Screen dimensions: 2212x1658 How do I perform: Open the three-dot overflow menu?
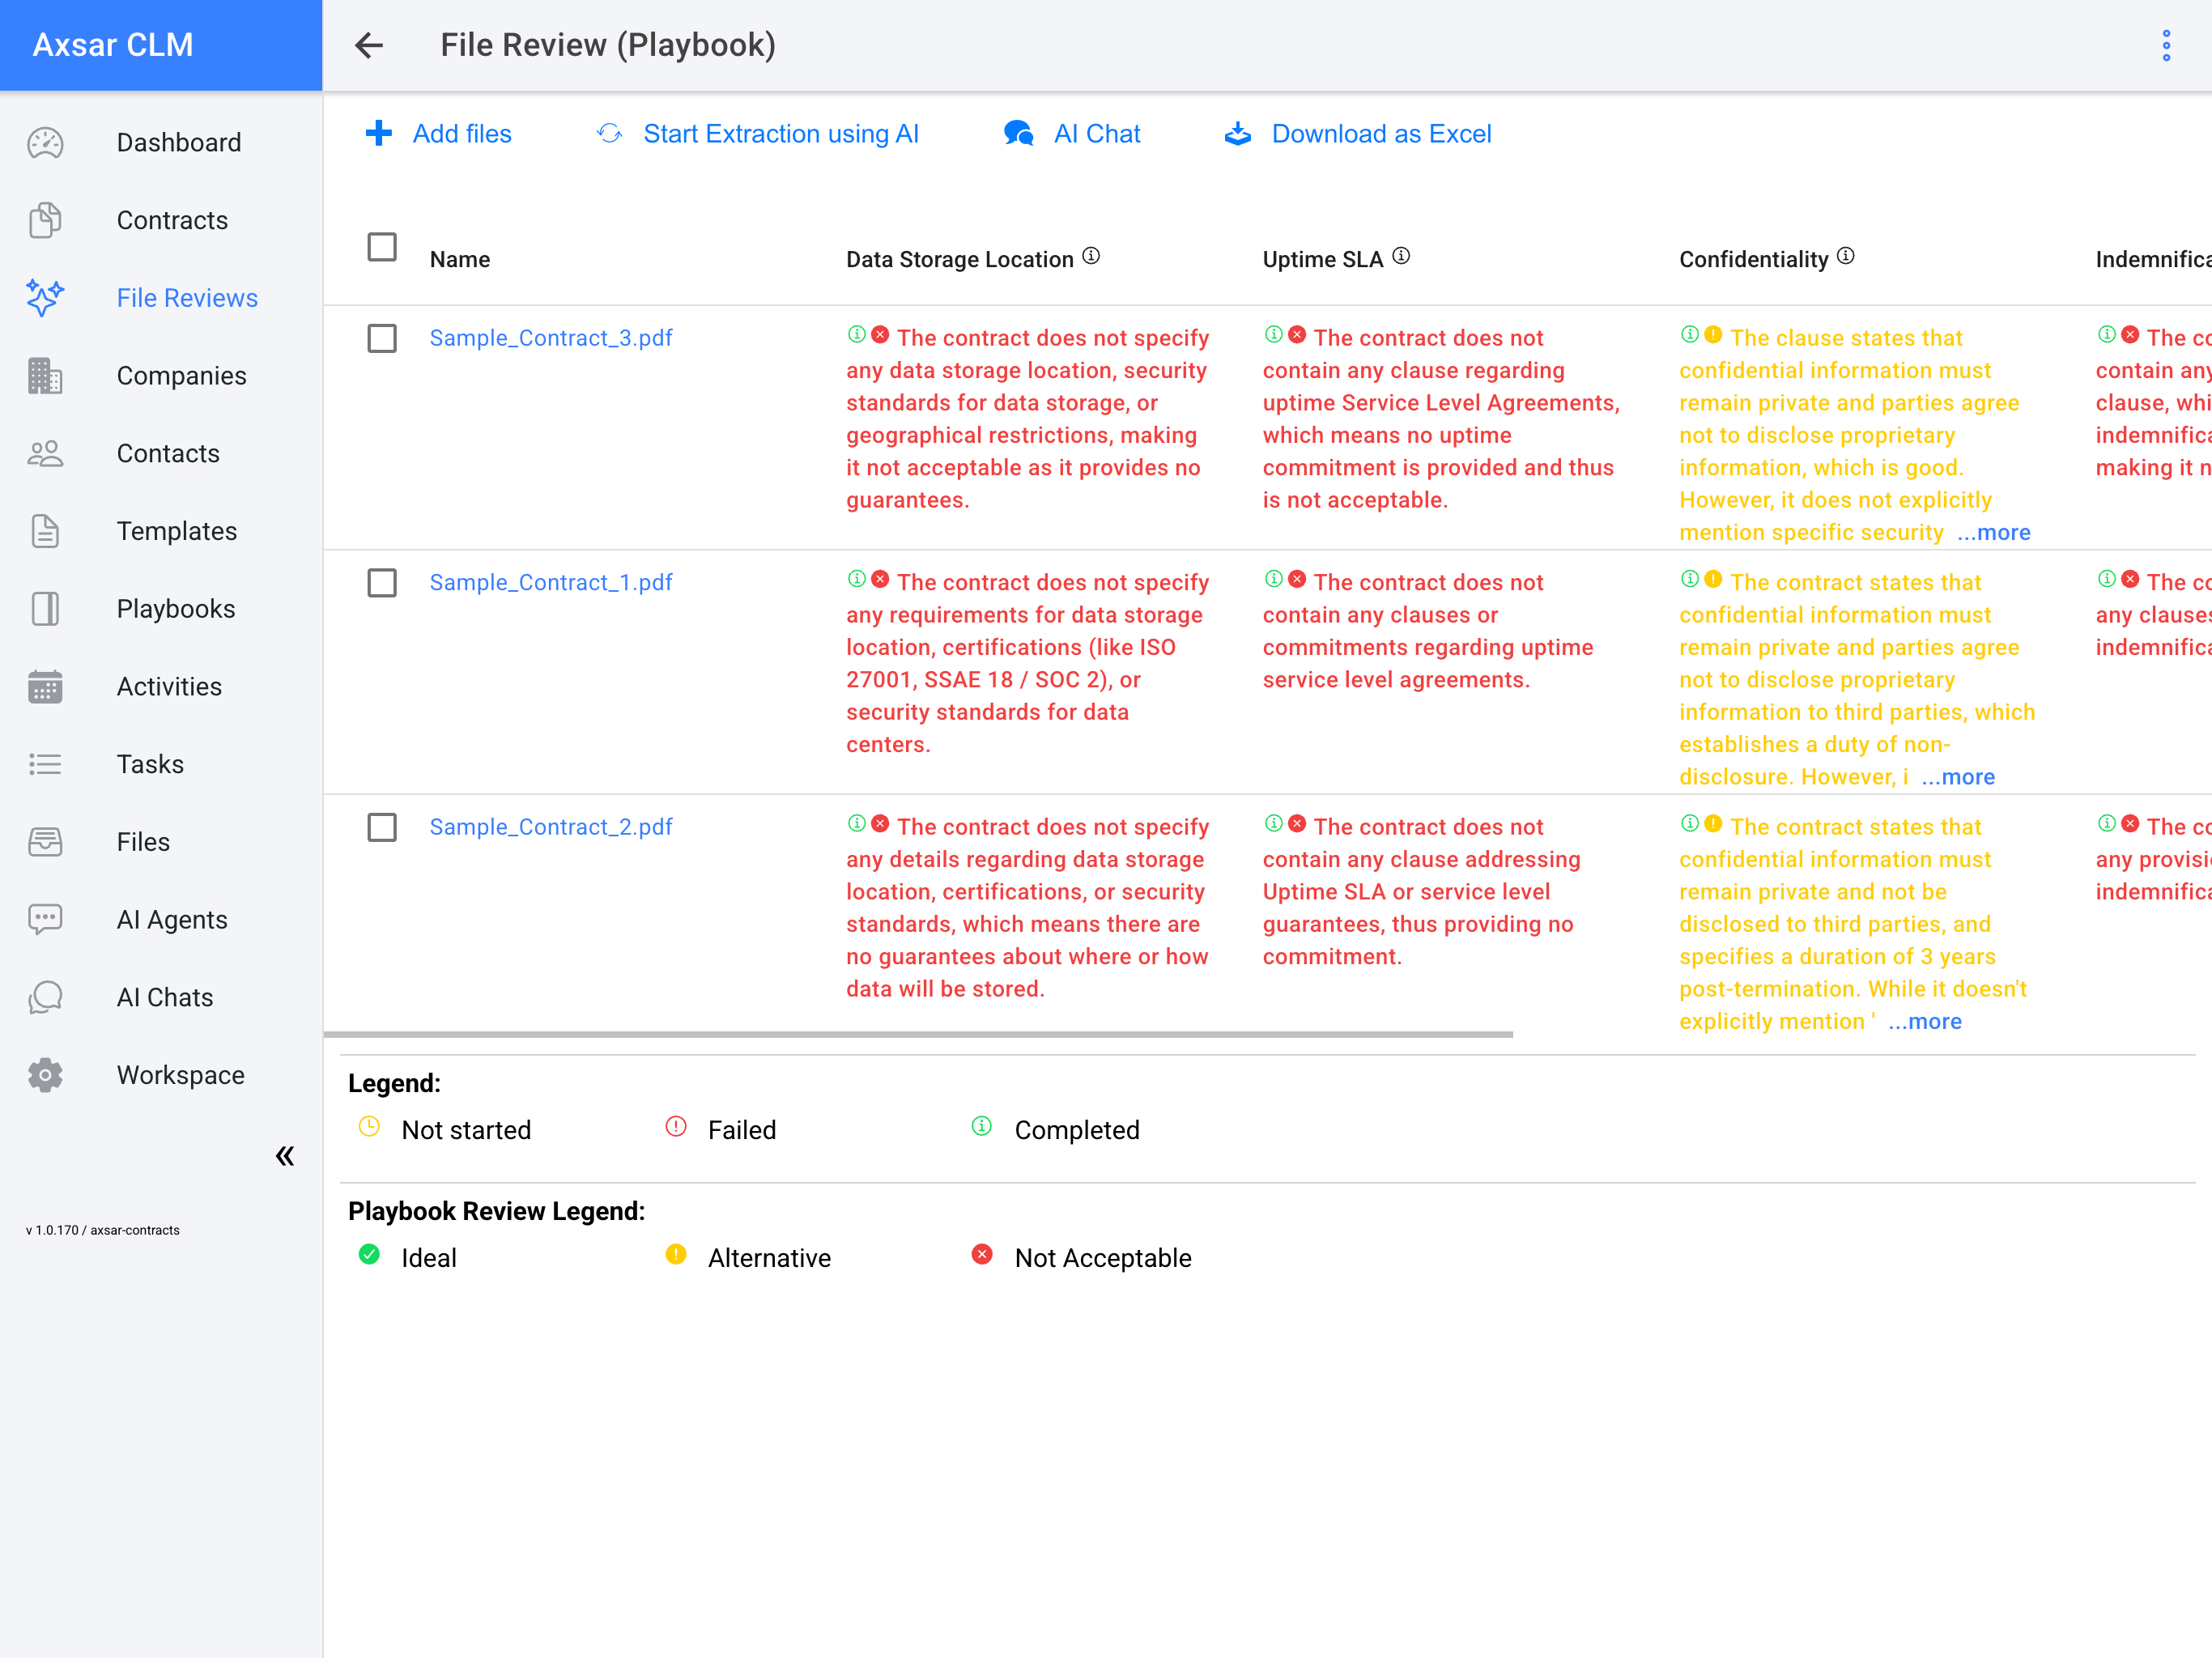(2166, 45)
